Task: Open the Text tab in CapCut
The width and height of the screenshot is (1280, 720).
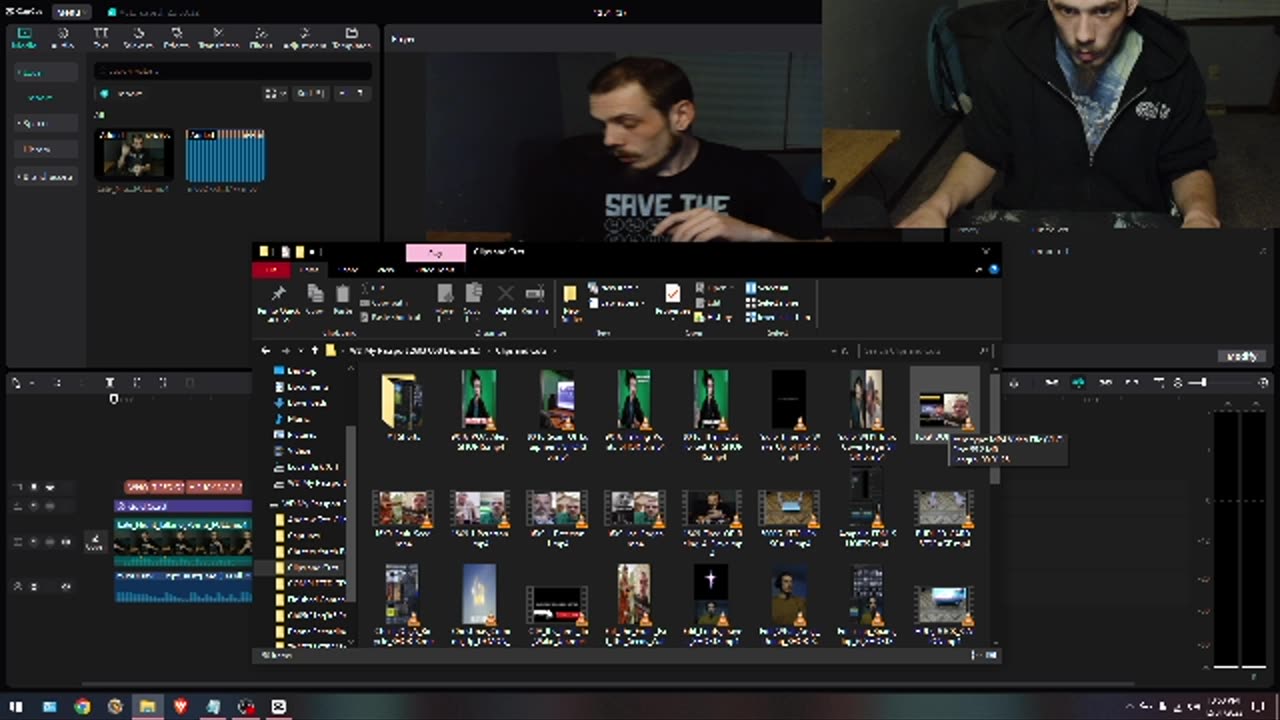Action: point(101,38)
